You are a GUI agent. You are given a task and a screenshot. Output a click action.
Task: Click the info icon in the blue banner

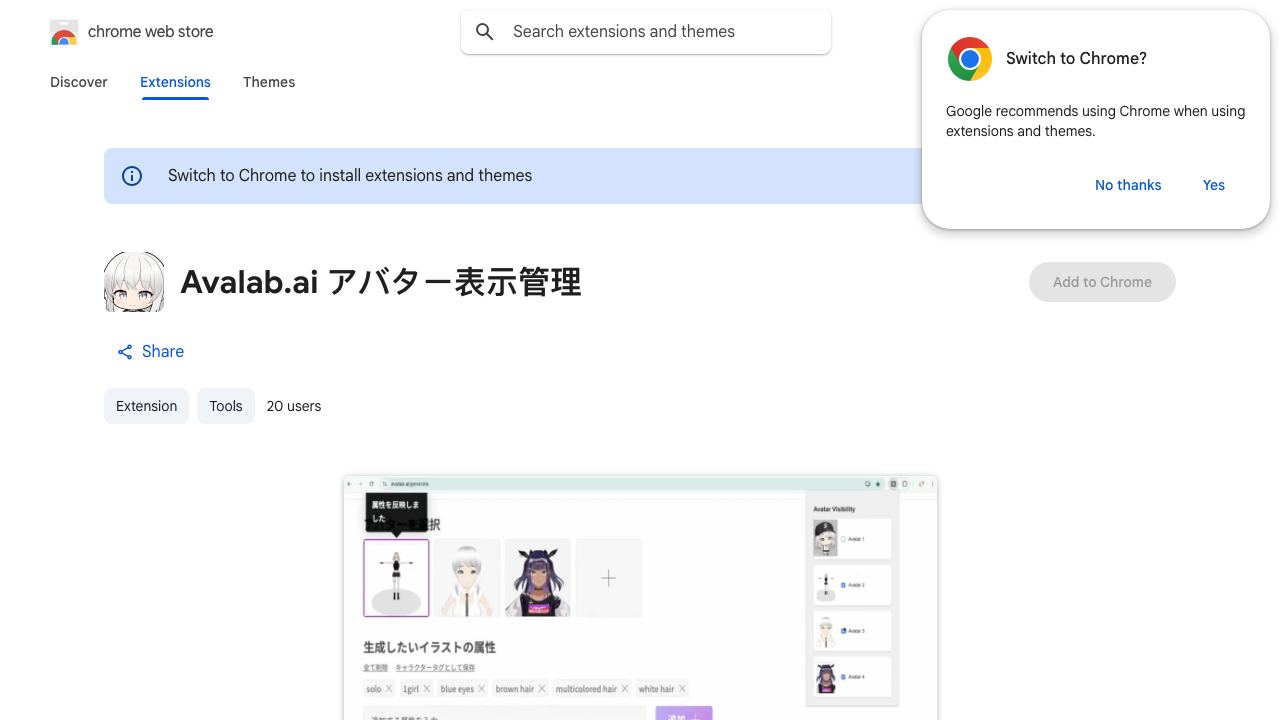[132, 176]
